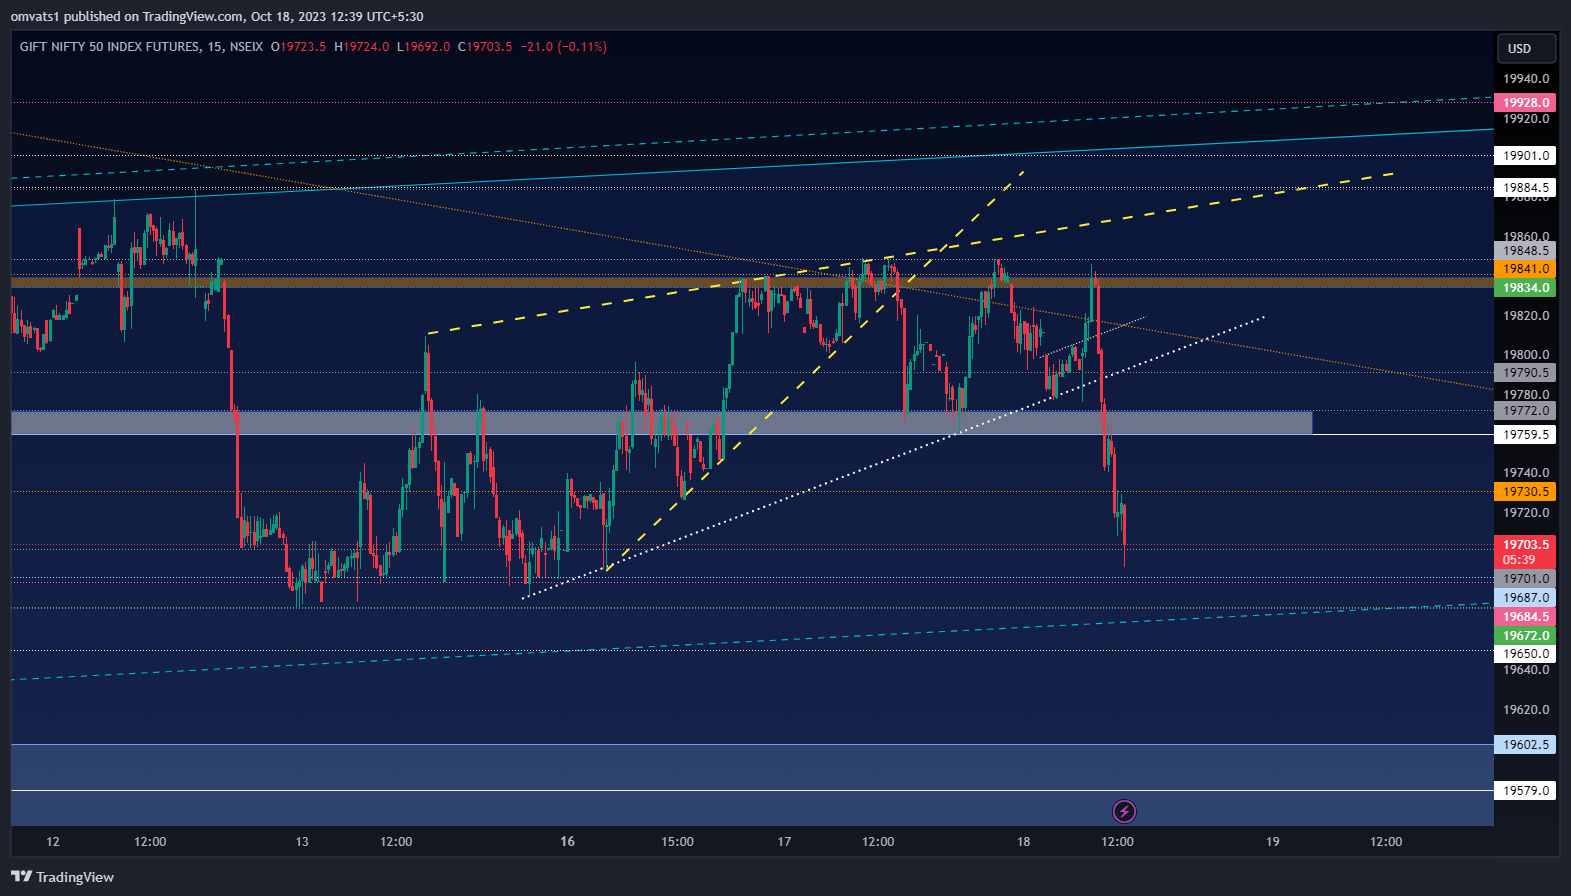Click the pink 19928.0 price label

pyautogui.click(x=1526, y=103)
